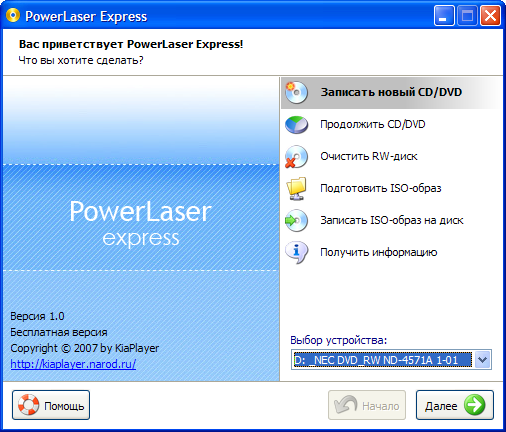Screen dimensions: 506x432
Task: Click the continue CD/DVD pie disc icon
Action: (296, 124)
